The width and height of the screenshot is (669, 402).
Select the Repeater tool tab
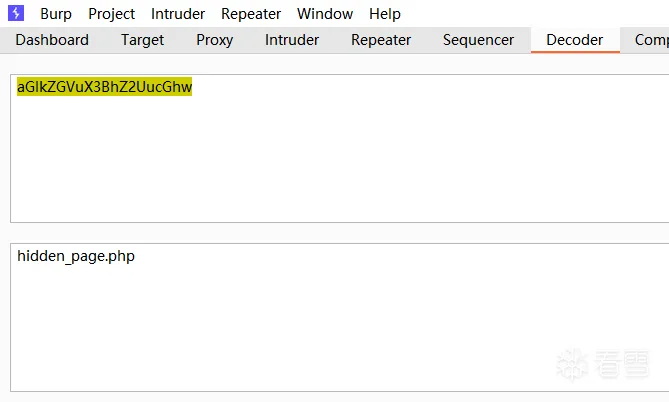381,40
